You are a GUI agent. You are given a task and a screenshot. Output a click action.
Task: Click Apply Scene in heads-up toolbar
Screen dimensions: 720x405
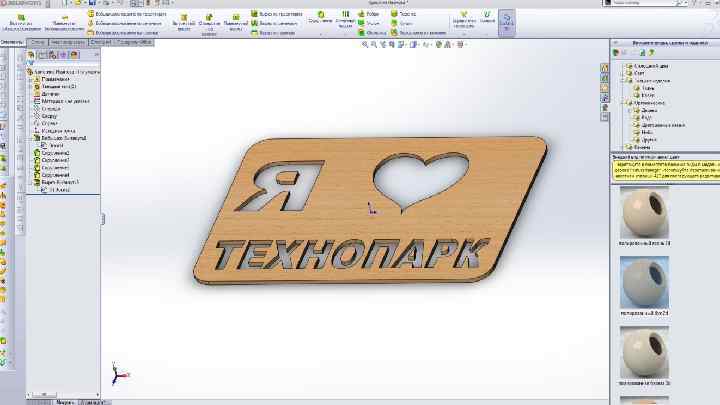(448, 45)
